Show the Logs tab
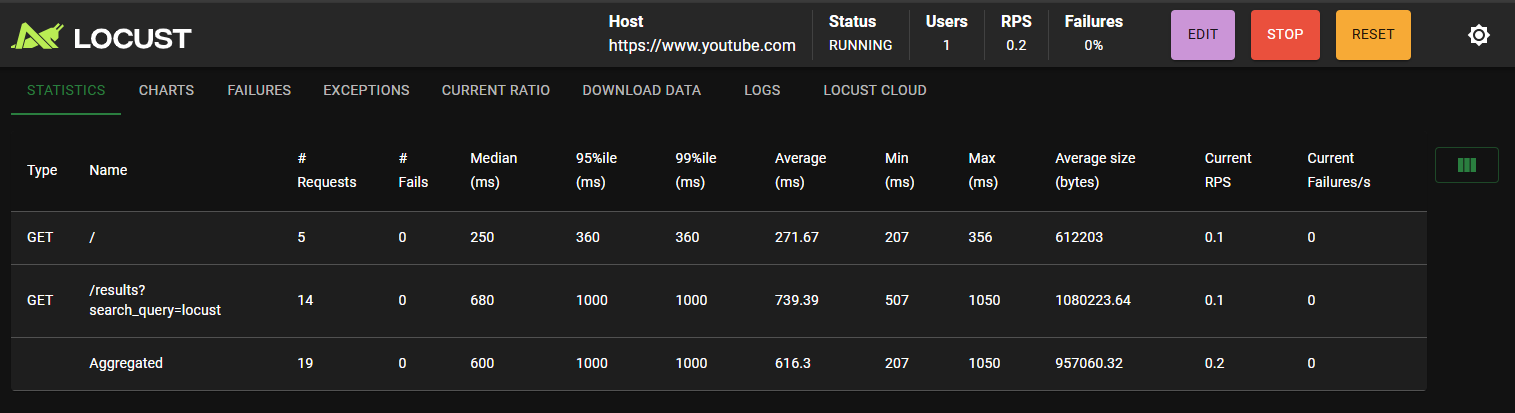The width and height of the screenshot is (1515, 413). point(762,90)
